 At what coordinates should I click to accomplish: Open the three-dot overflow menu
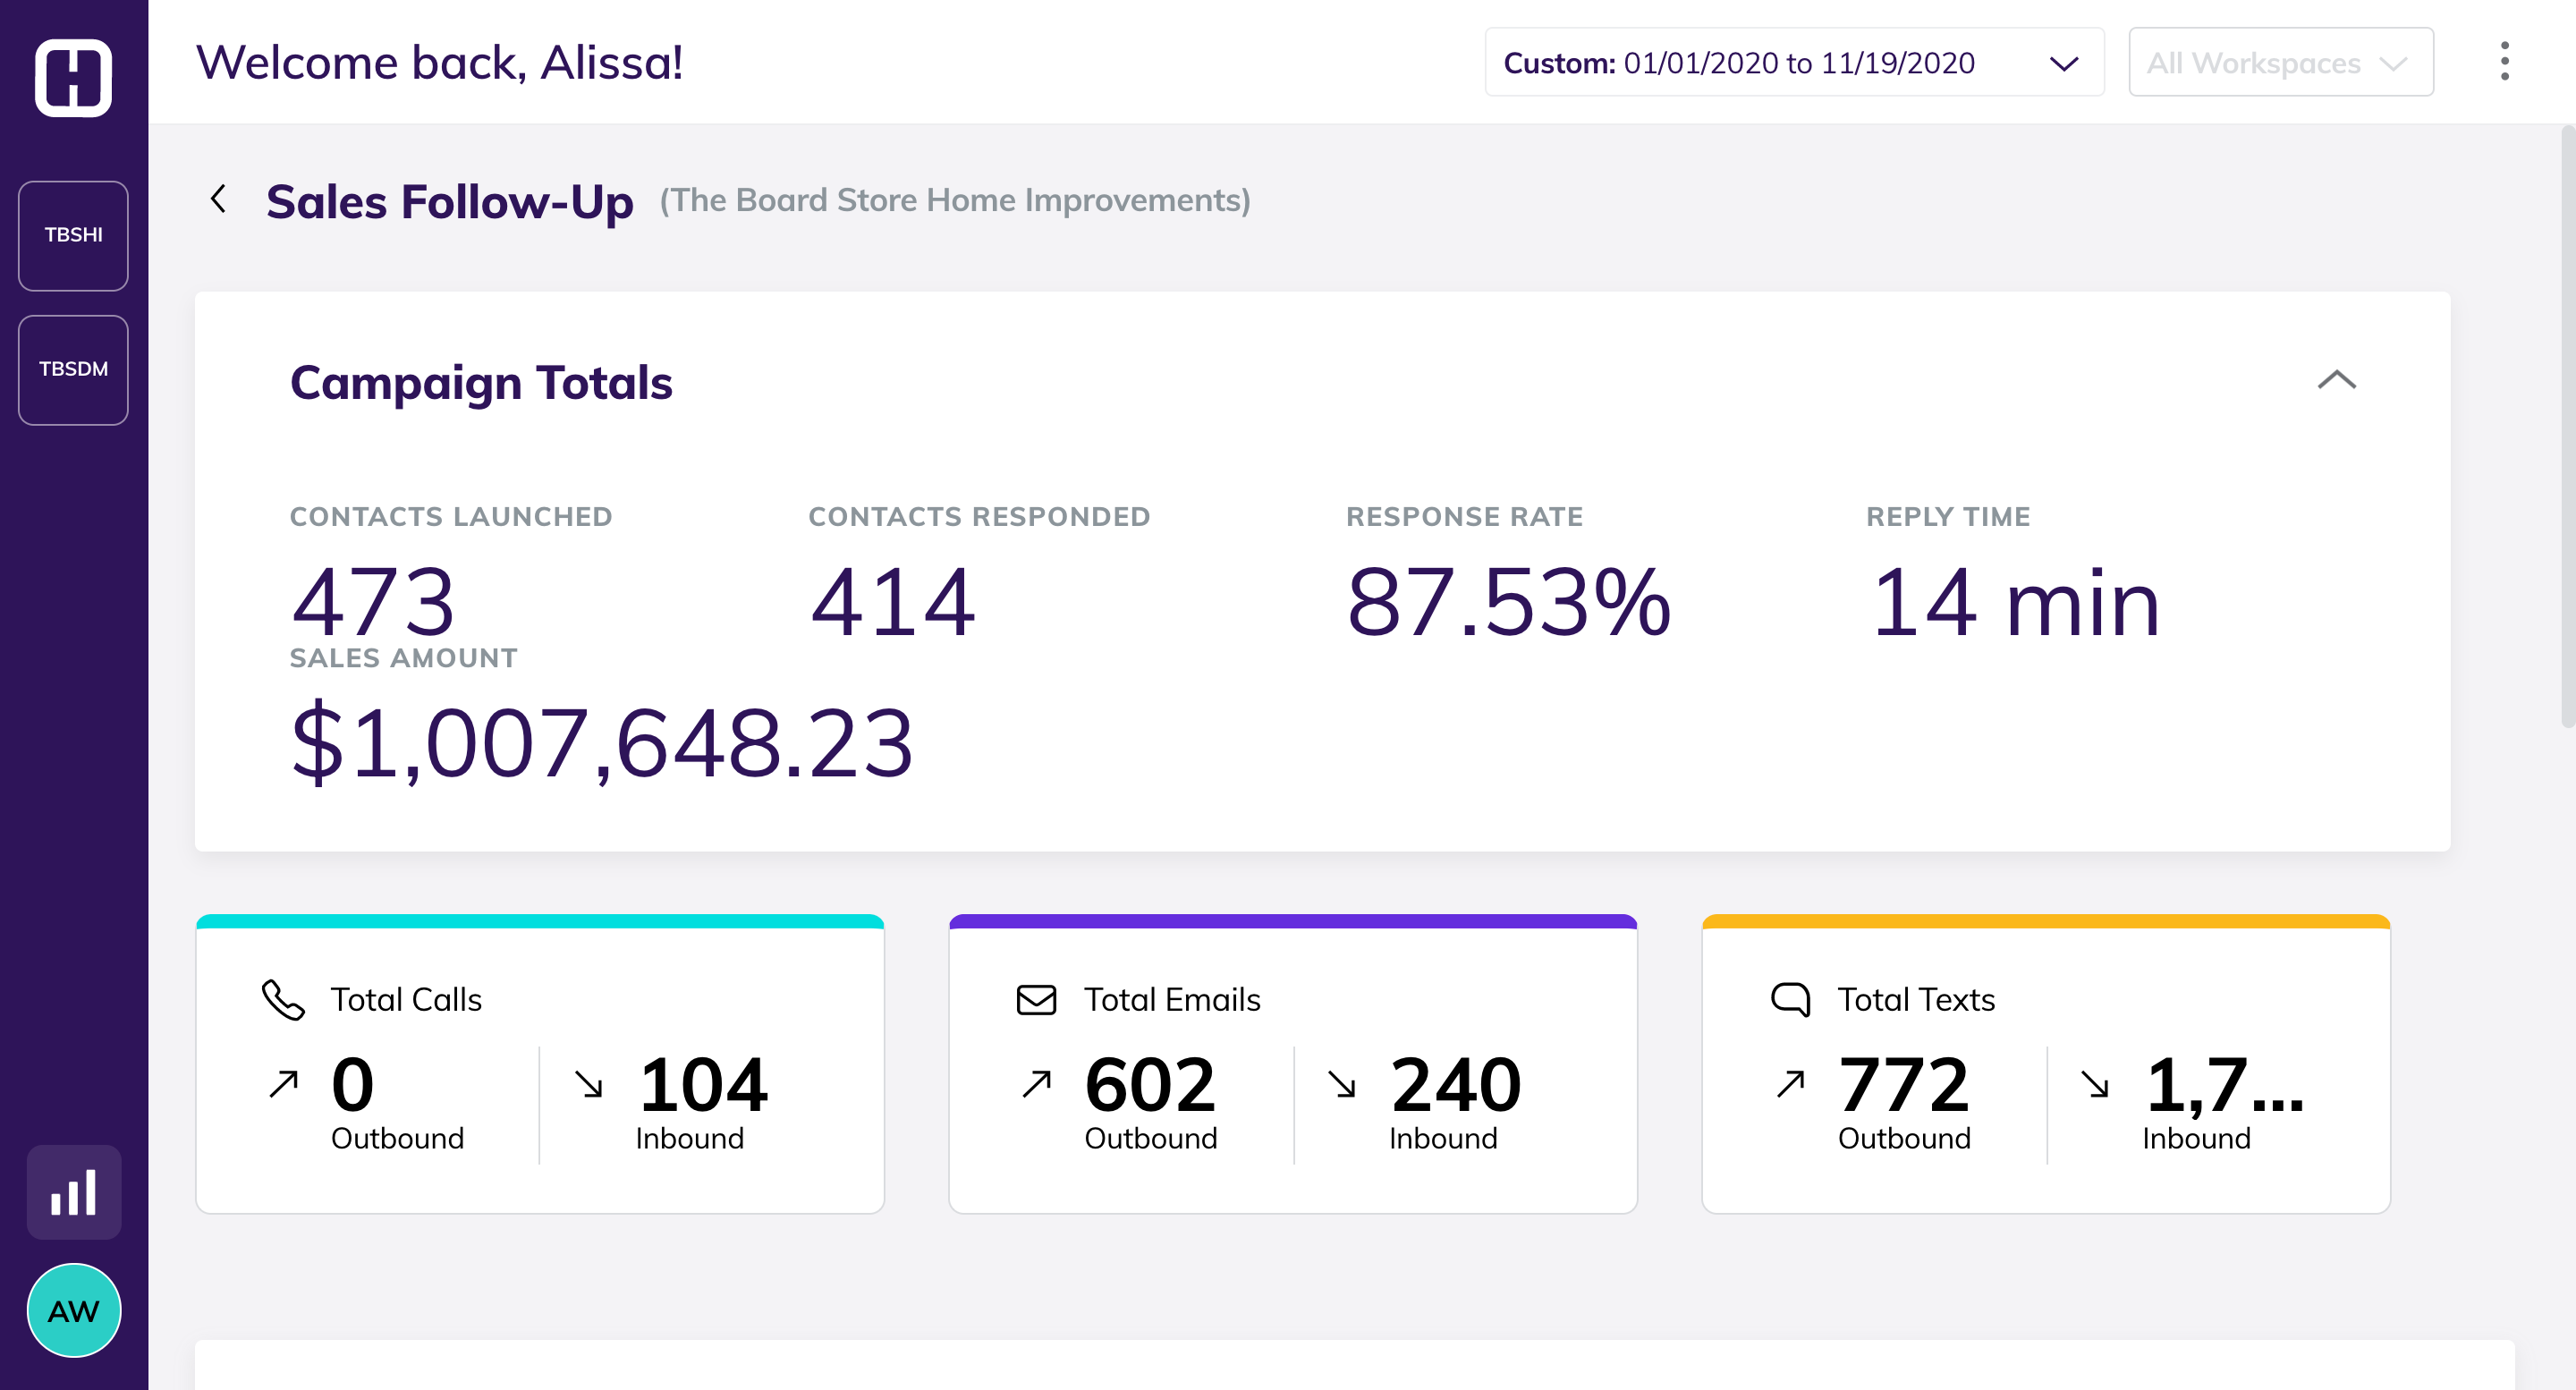(x=2505, y=62)
